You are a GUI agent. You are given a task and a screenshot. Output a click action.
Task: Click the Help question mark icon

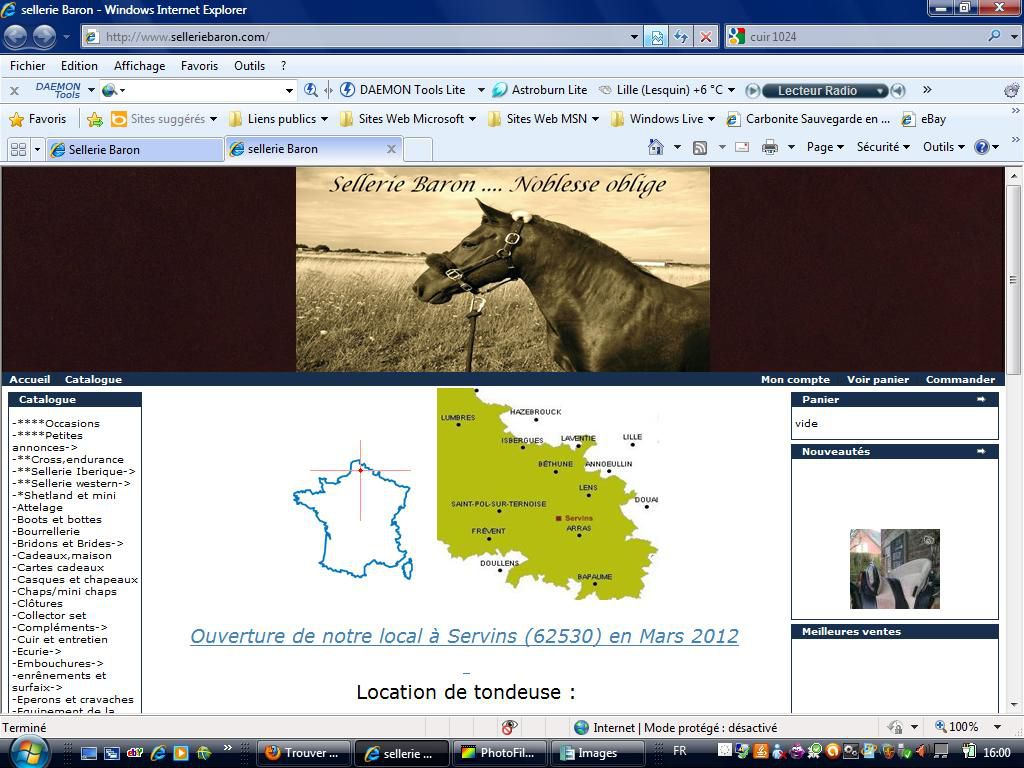click(981, 147)
